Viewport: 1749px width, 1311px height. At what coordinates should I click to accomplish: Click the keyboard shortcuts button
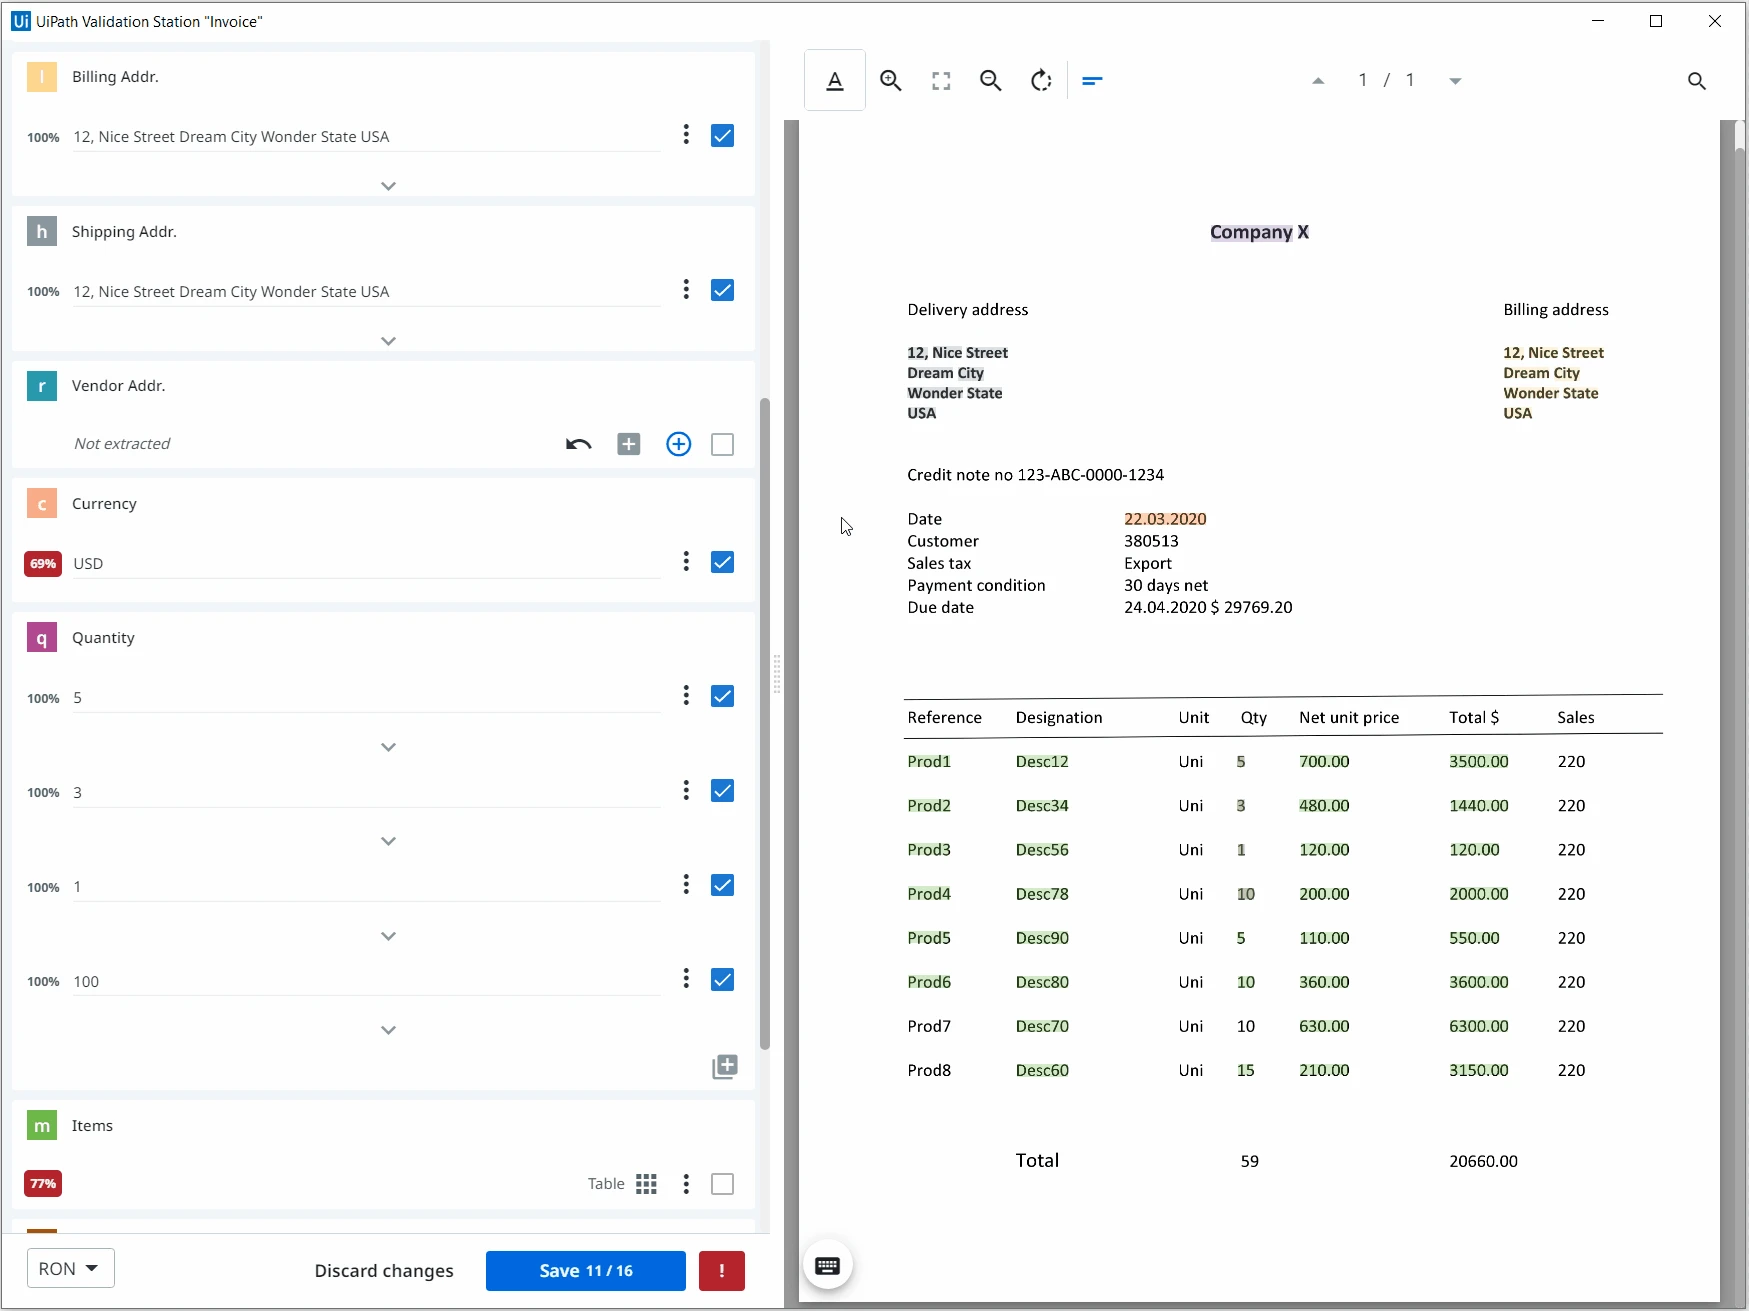(x=827, y=1266)
